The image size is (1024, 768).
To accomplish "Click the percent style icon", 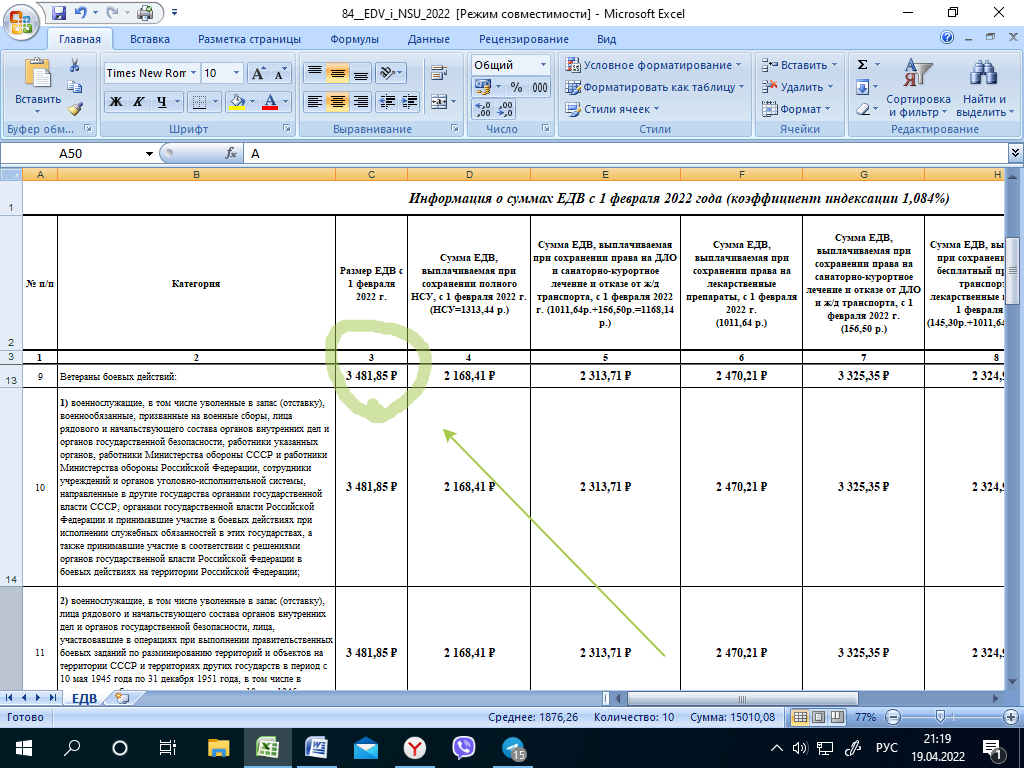I will (517, 87).
